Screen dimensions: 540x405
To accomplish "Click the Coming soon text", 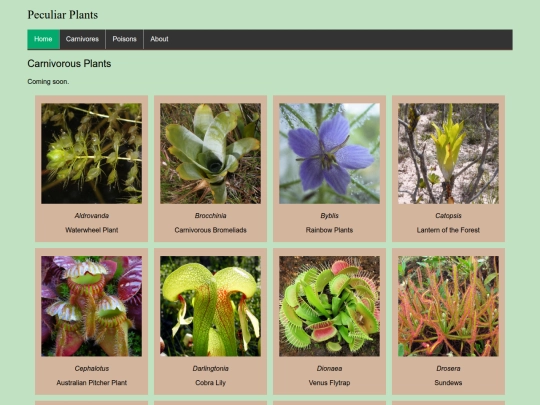I will coord(48,82).
